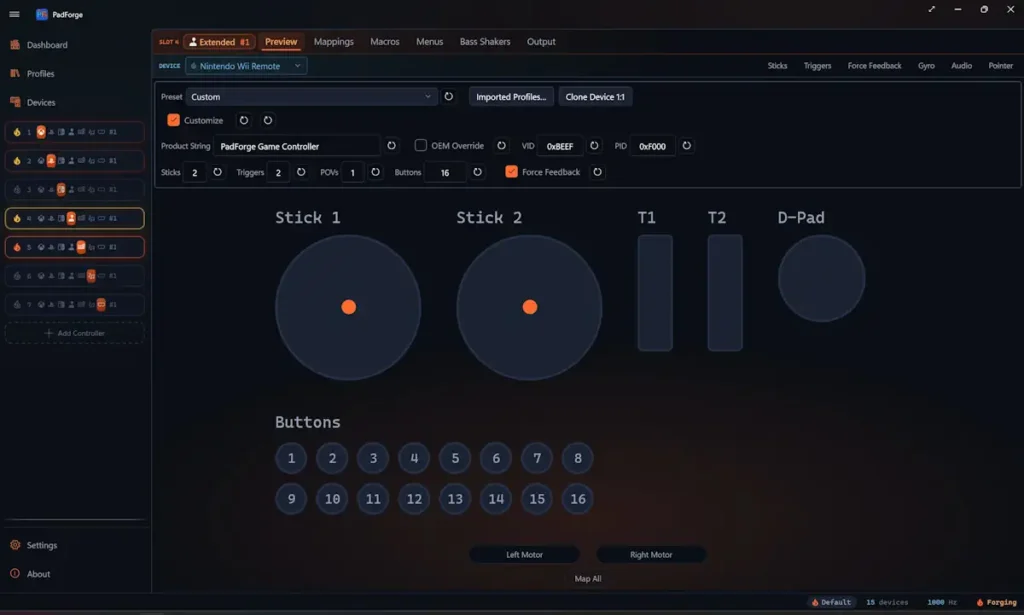Jump to the Gyro section

(926, 66)
